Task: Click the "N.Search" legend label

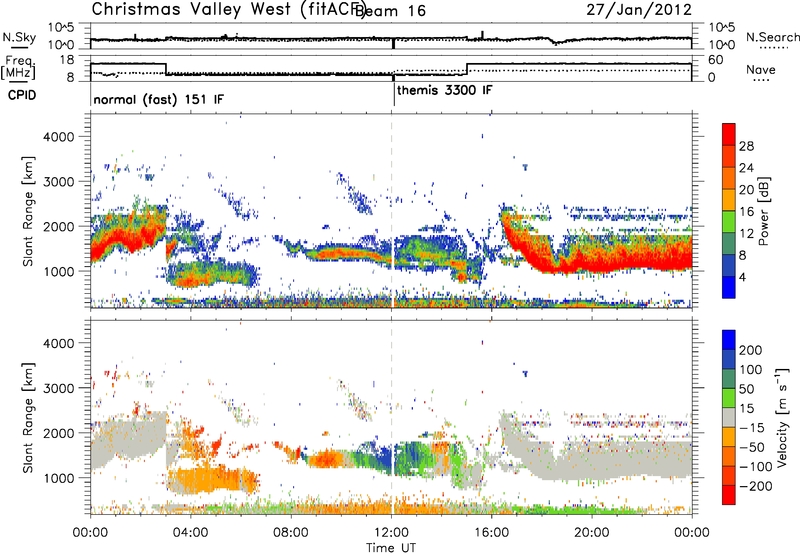Action: [772, 37]
